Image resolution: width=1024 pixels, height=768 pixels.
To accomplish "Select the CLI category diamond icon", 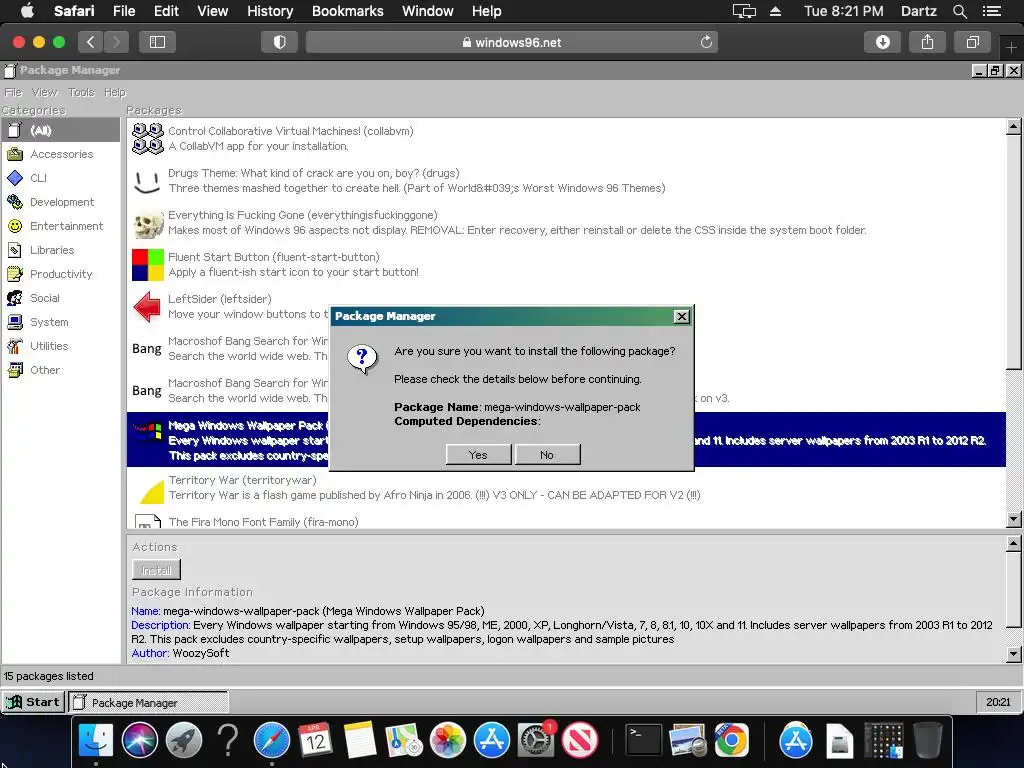I will tap(15, 178).
